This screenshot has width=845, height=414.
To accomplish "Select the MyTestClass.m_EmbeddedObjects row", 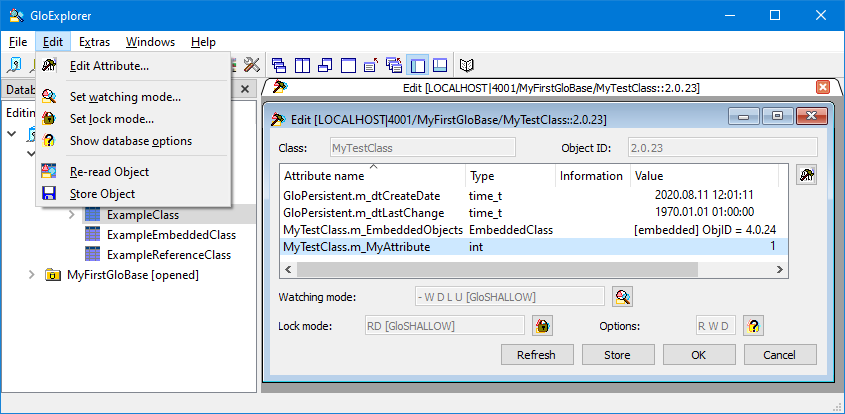I will point(534,230).
